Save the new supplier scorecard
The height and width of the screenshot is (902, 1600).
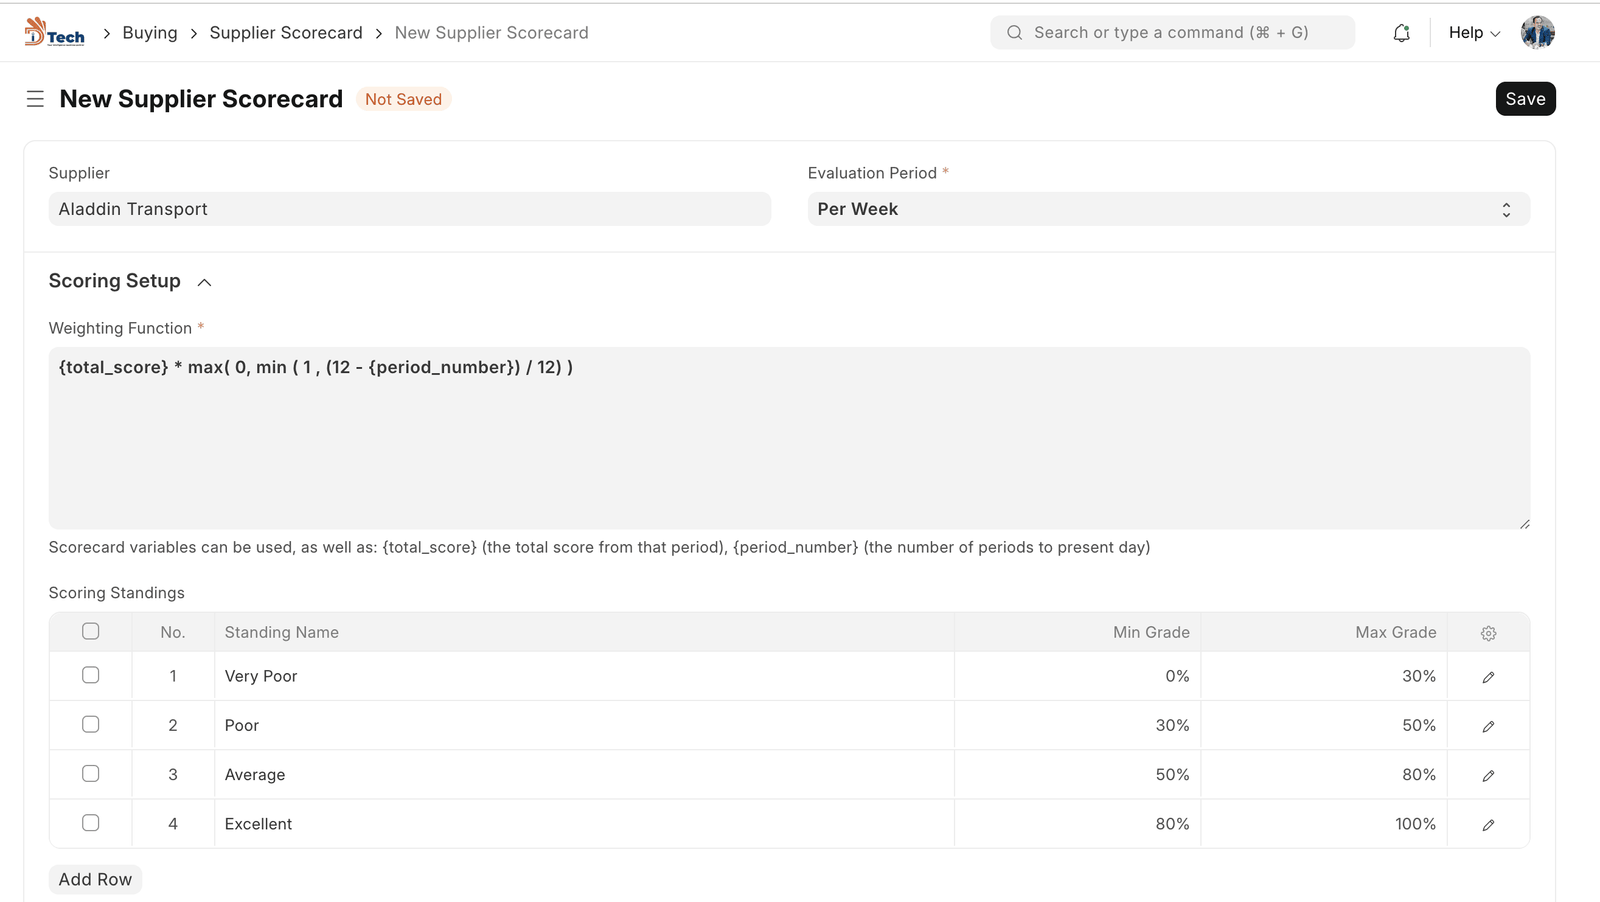click(1525, 99)
